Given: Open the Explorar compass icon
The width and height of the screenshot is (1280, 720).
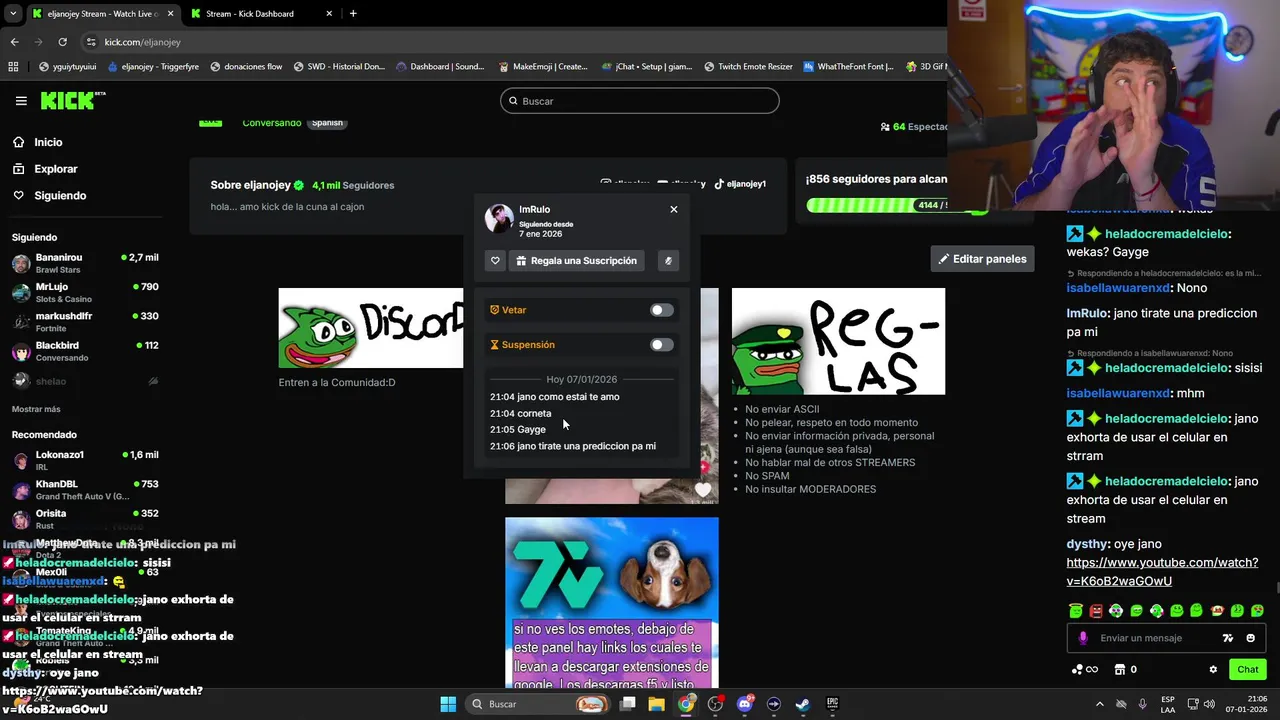Looking at the screenshot, I should [18, 169].
